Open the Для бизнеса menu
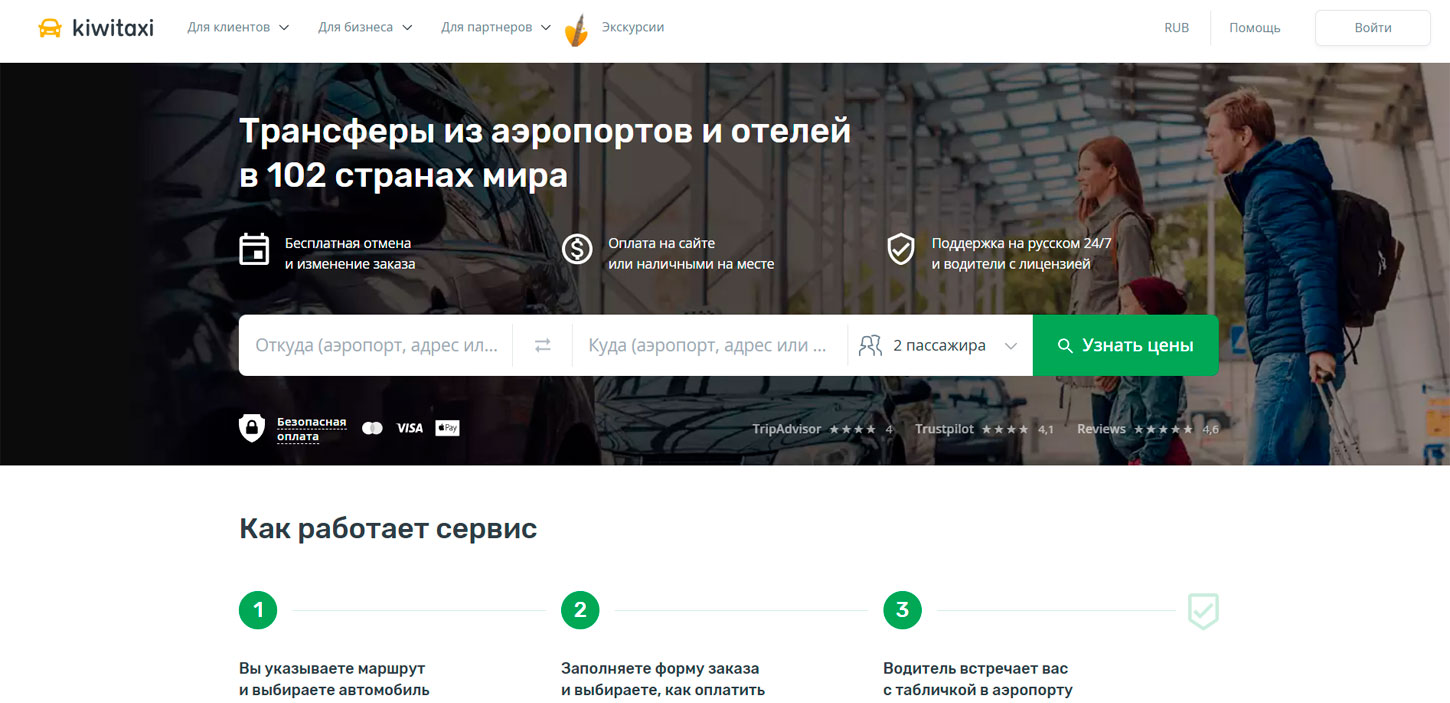1450x703 pixels. pos(365,27)
